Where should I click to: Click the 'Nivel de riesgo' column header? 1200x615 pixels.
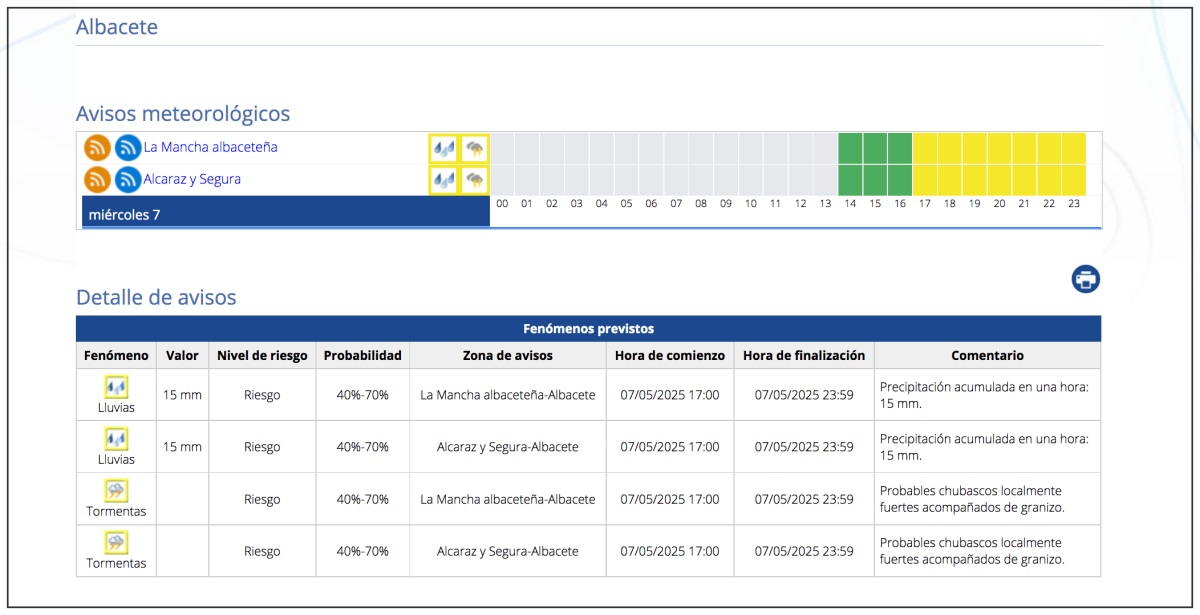click(262, 355)
